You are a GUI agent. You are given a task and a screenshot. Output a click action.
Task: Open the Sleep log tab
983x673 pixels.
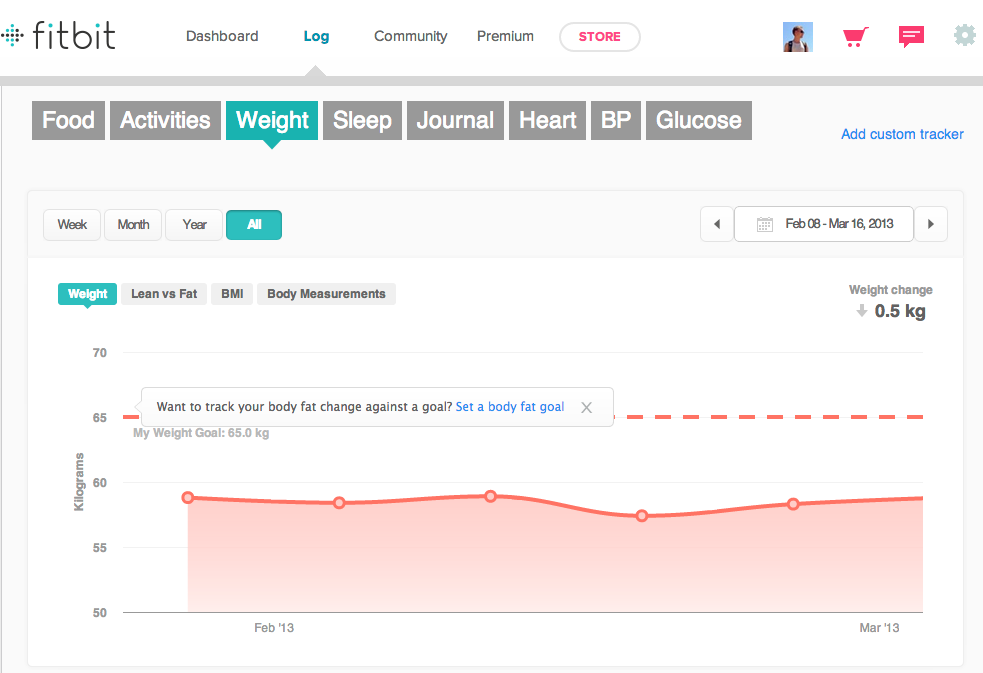pos(362,121)
